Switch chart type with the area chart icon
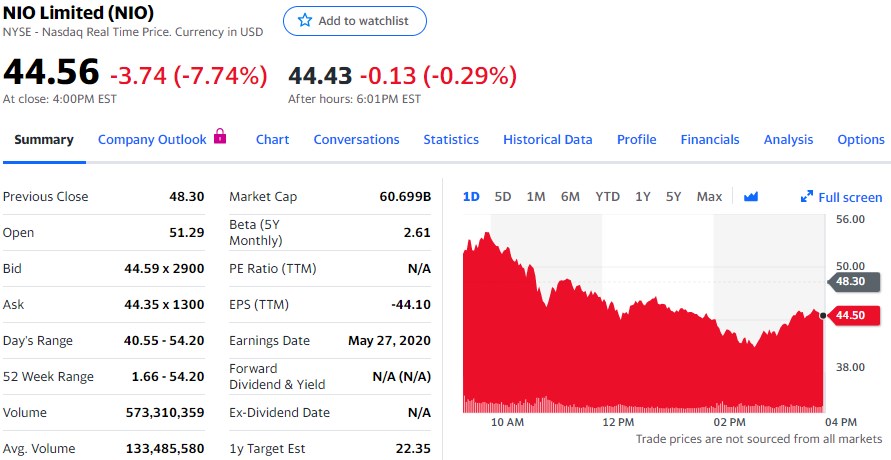Viewport: 891px width, 460px height. 751,197
